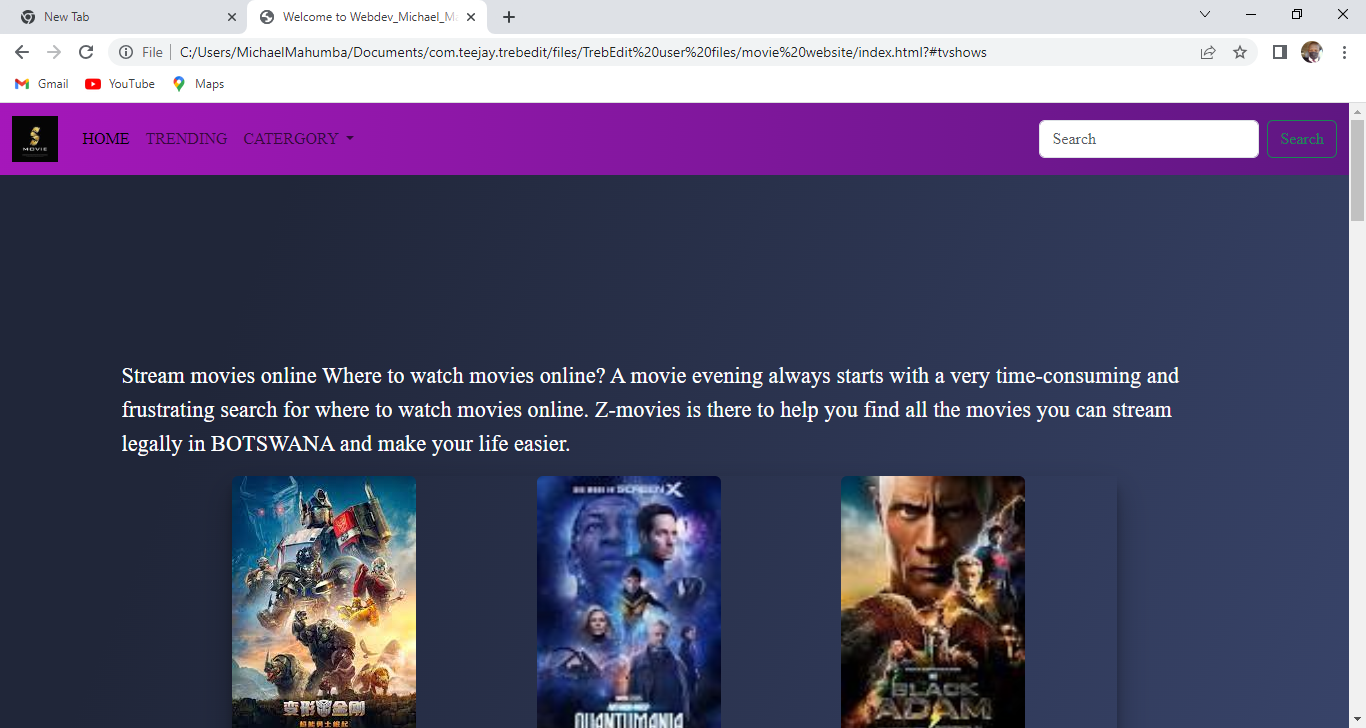Select the Black Adam movie poster

[932, 602]
